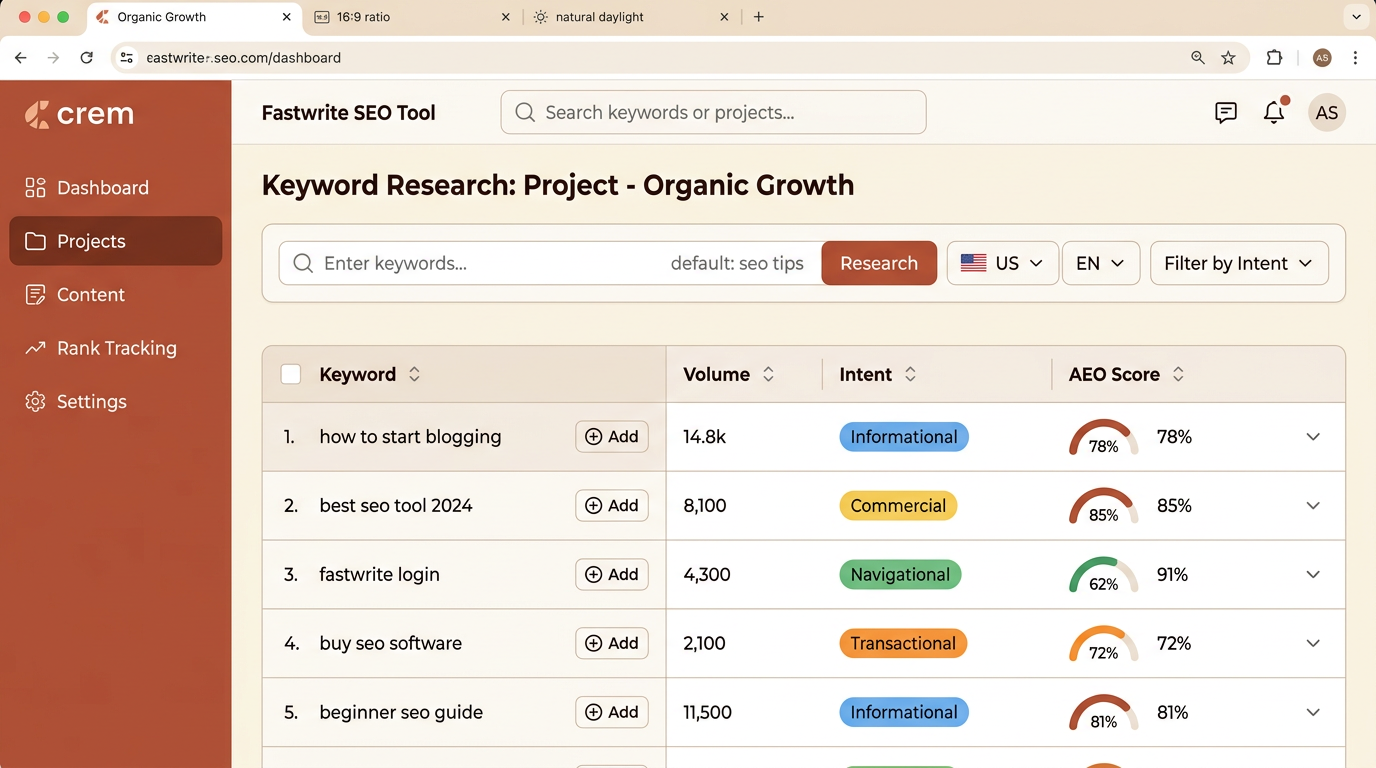Open the browser zoom magnifier icon
The height and width of the screenshot is (768, 1376).
coord(1198,58)
